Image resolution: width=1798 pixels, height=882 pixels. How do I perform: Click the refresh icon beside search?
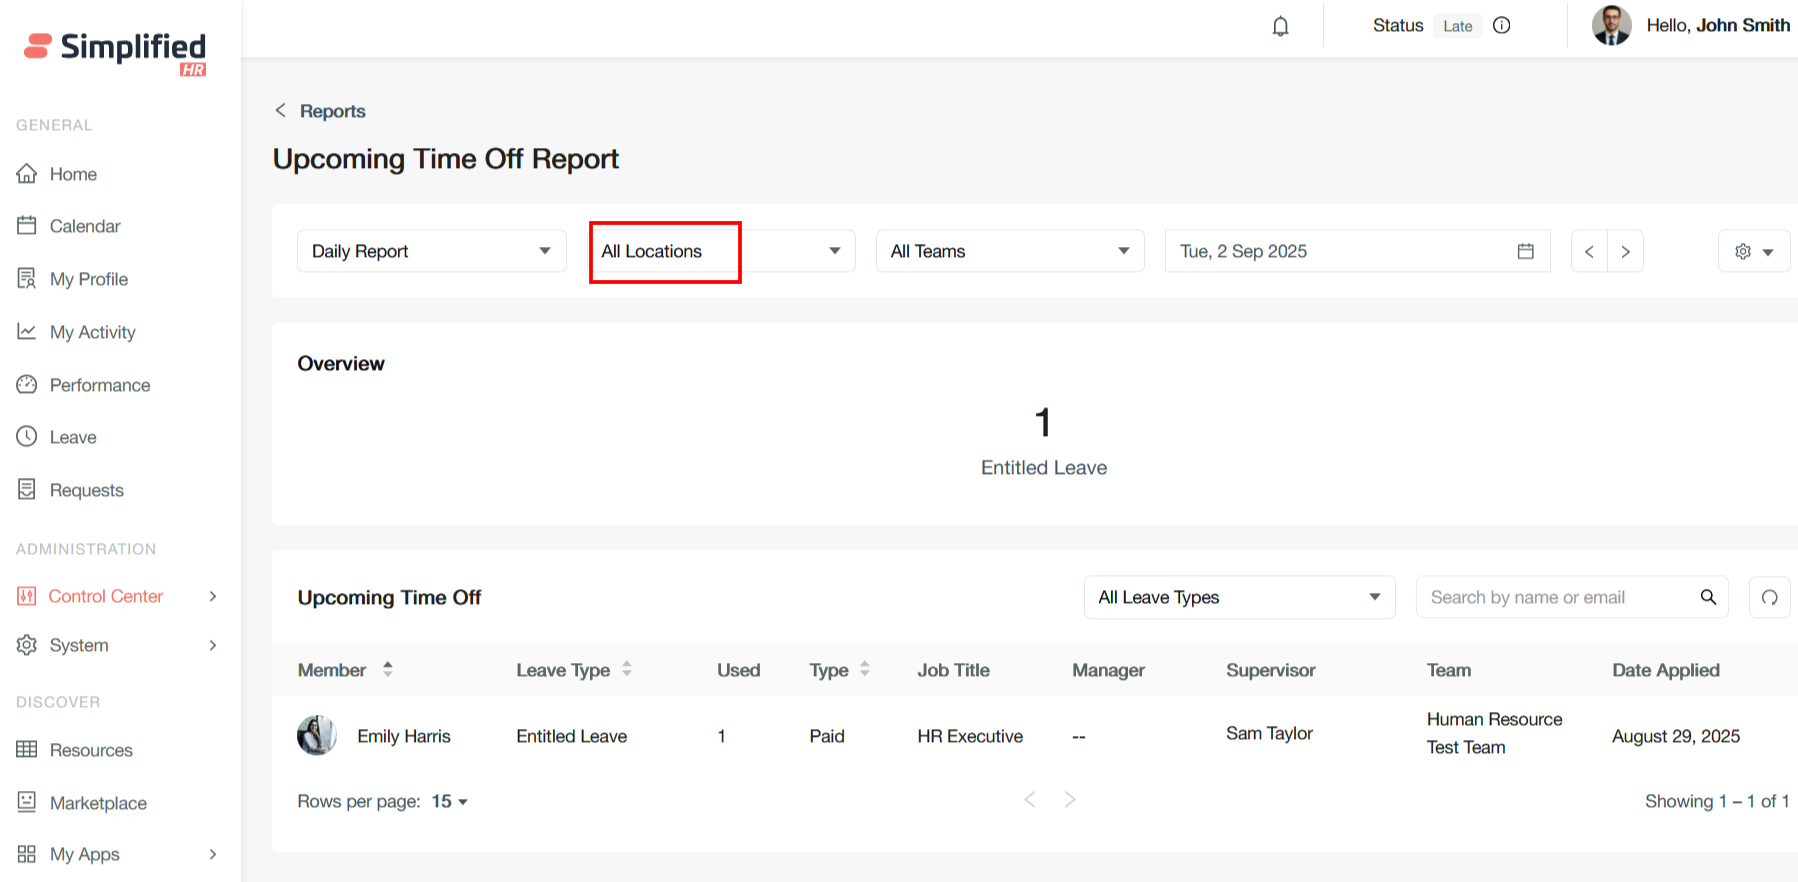(1769, 597)
